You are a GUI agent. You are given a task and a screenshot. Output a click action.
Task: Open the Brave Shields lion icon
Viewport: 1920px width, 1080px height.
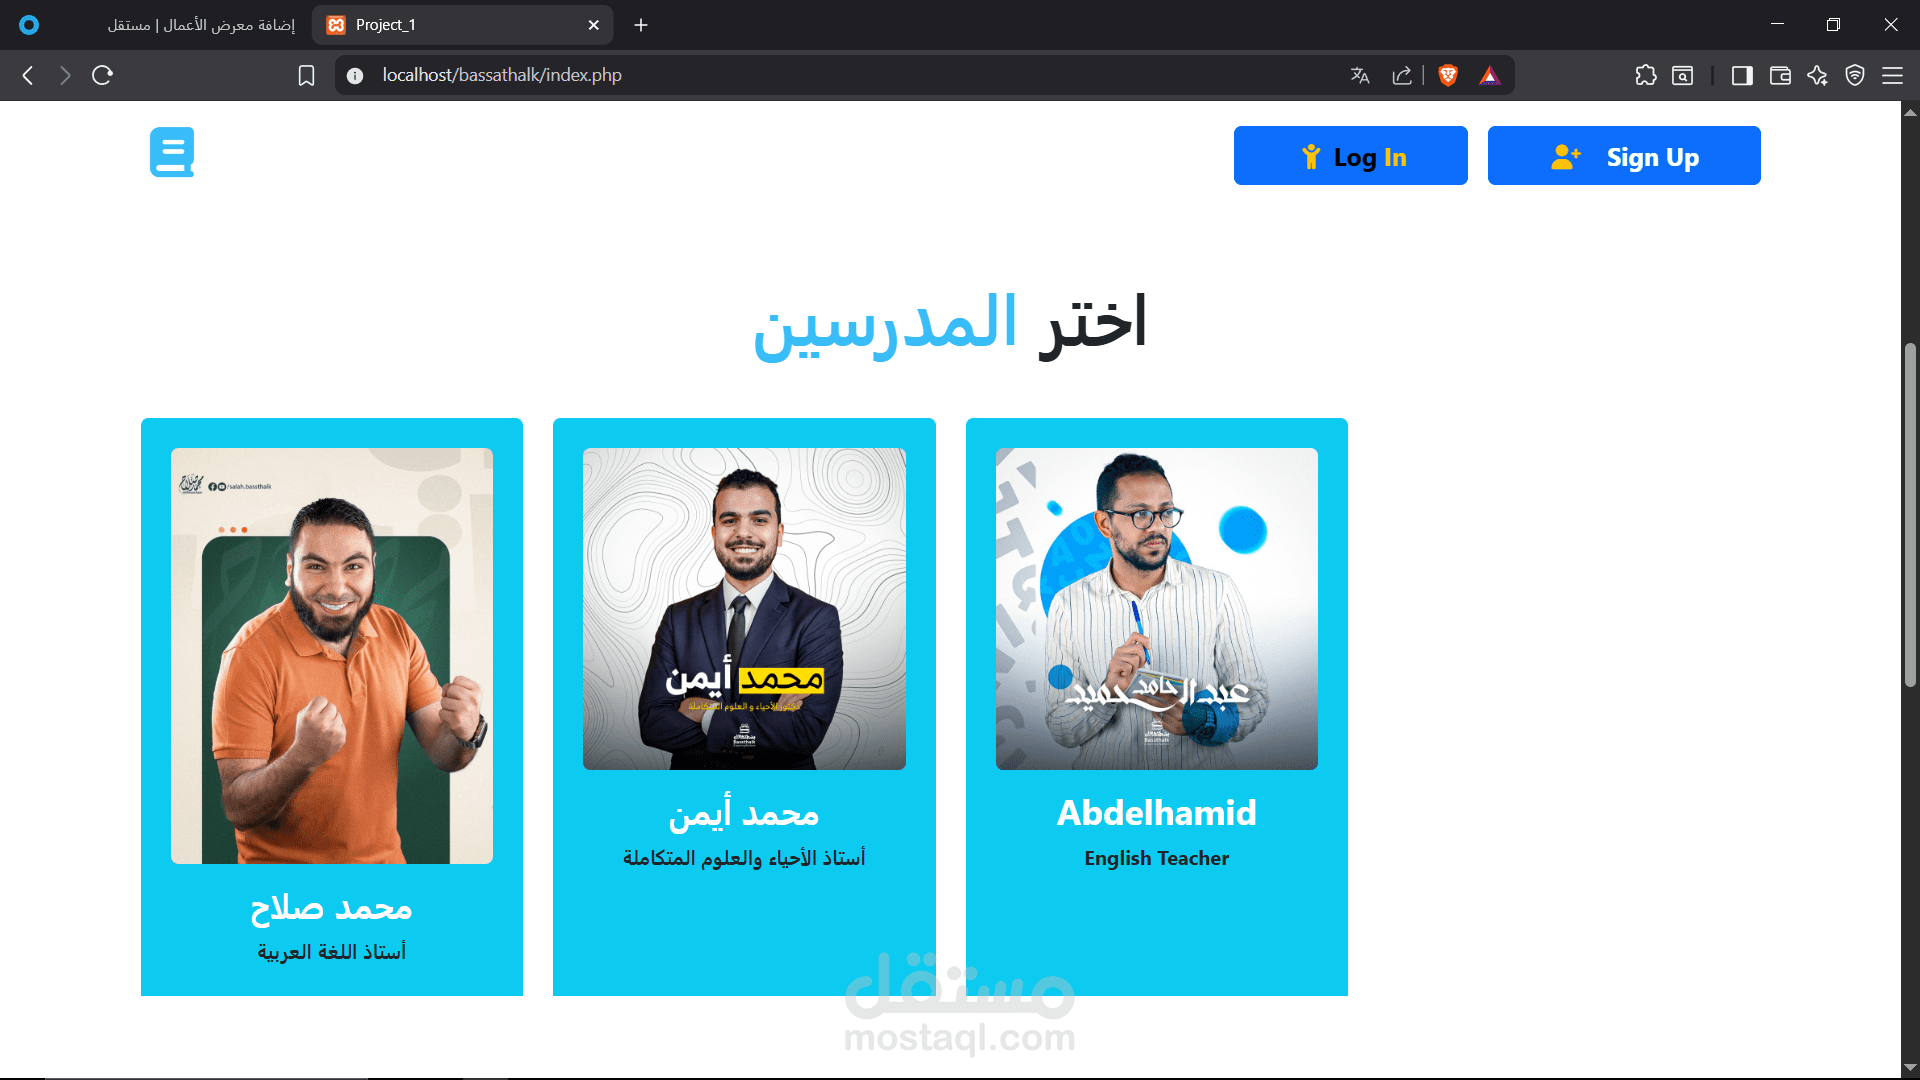click(1447, 75)
